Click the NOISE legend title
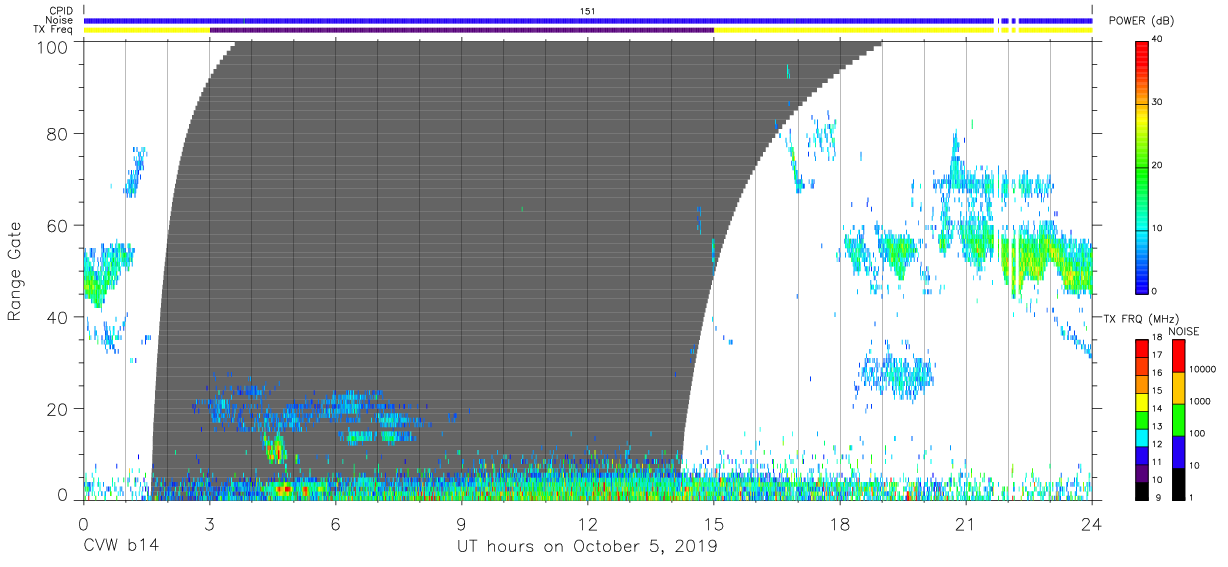 pyautogui.click(x=1184, y=331)
